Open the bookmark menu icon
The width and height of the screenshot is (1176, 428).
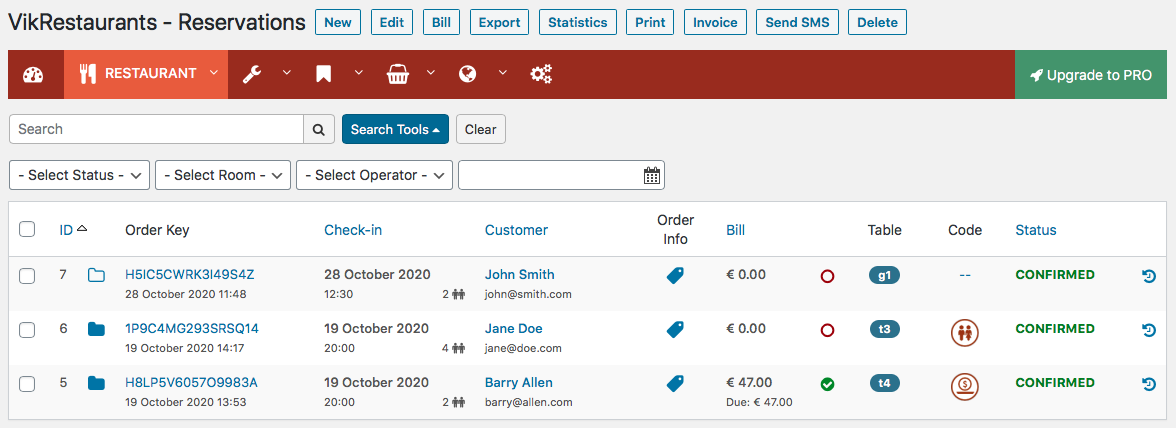pos(323,73)
